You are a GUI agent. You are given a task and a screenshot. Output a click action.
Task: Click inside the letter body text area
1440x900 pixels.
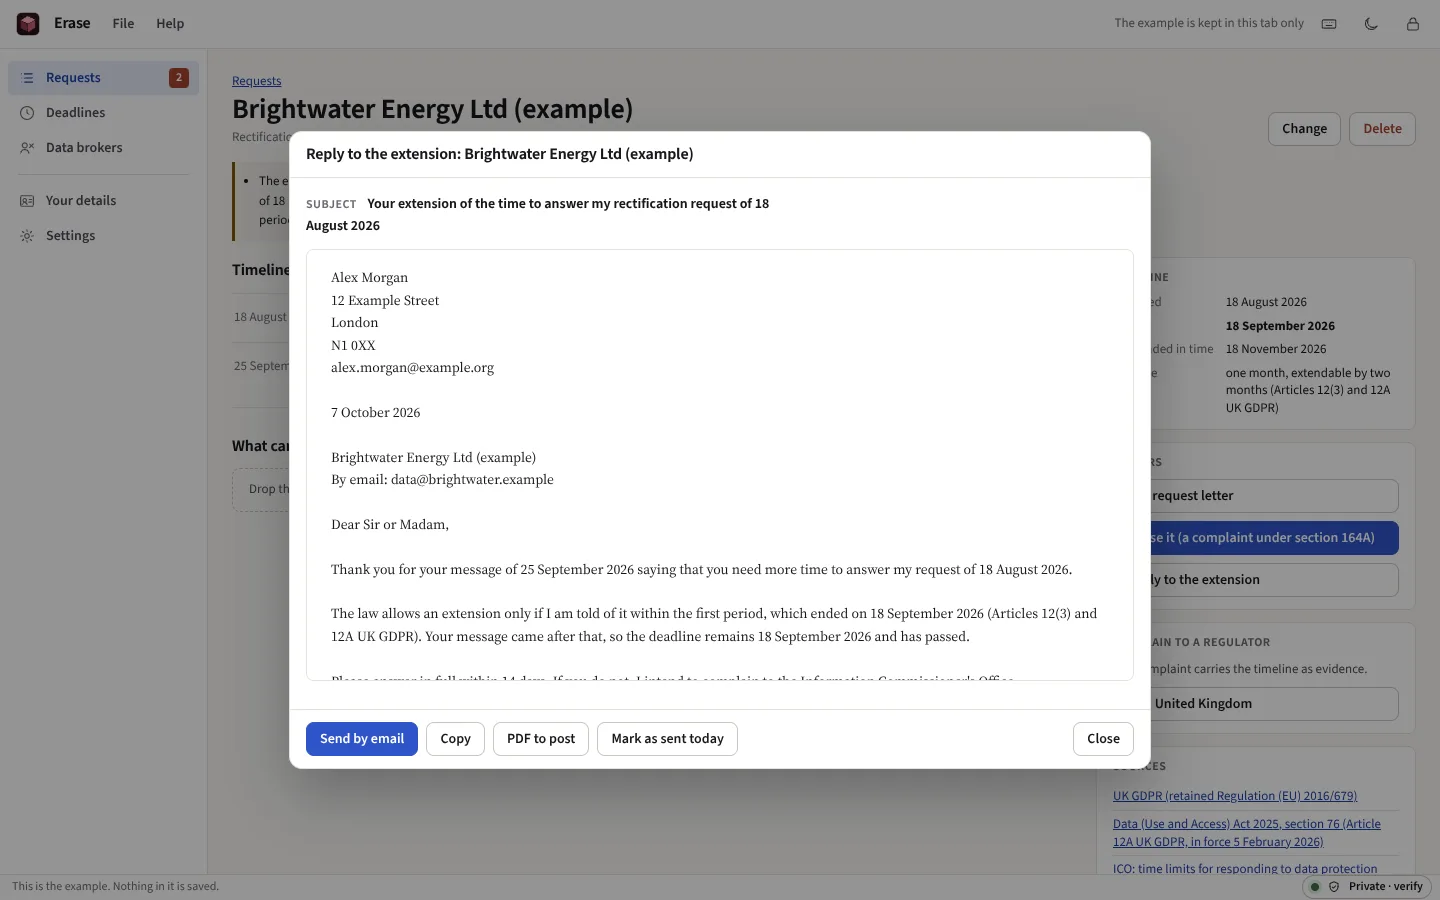pyautogui.click(x=720, y=465)
